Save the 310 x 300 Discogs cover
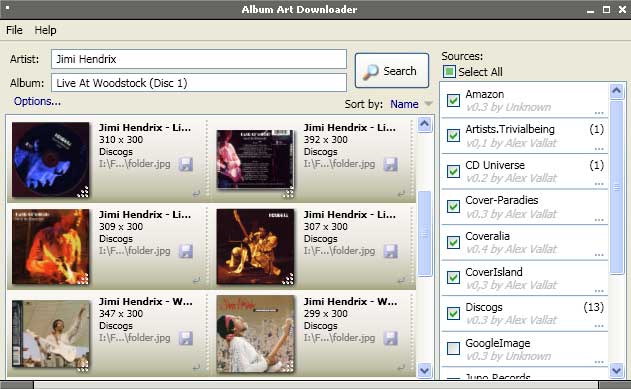 [x=186, y=164]
